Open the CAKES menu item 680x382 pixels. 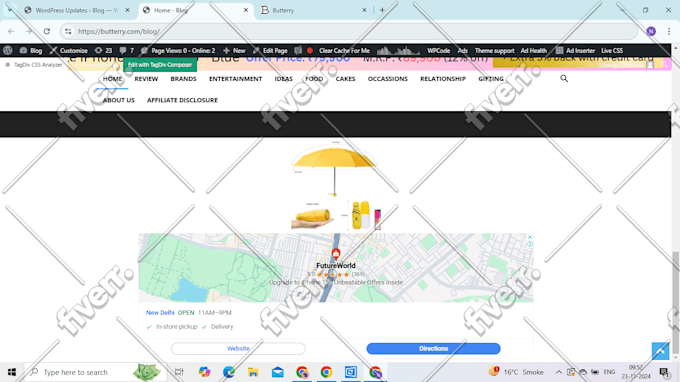[x=346, y=78]
